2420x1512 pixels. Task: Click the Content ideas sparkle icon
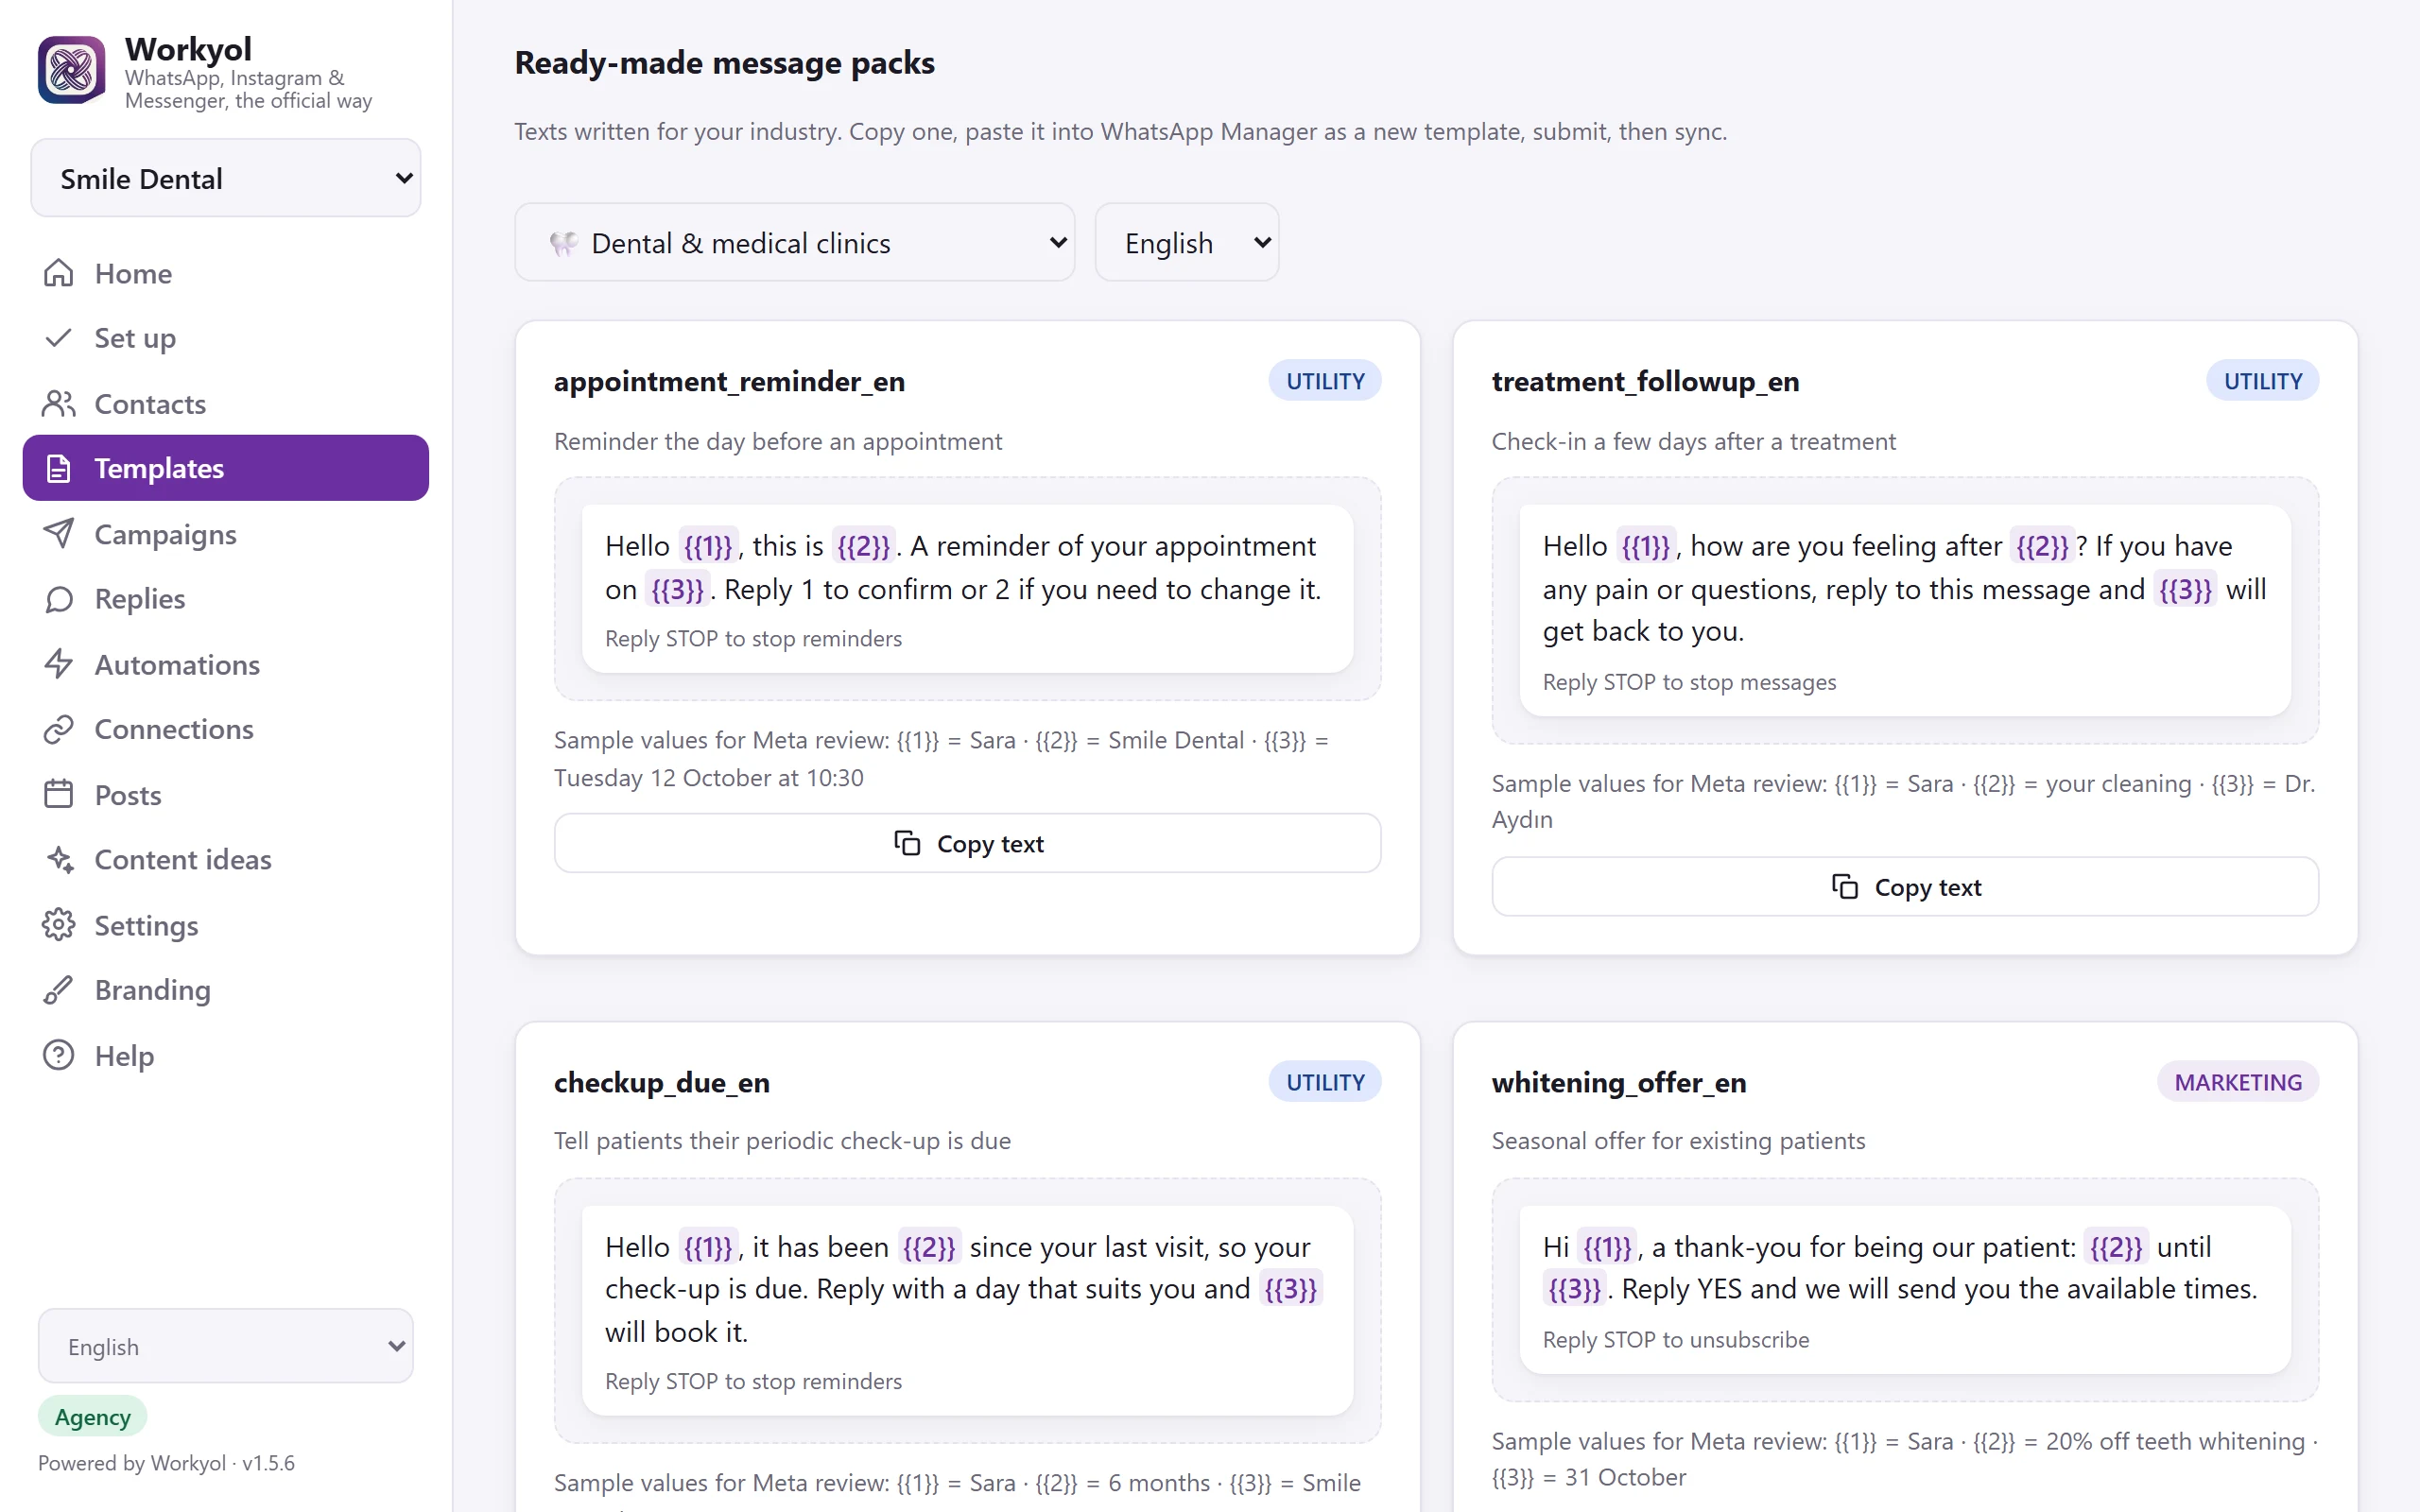59,860
